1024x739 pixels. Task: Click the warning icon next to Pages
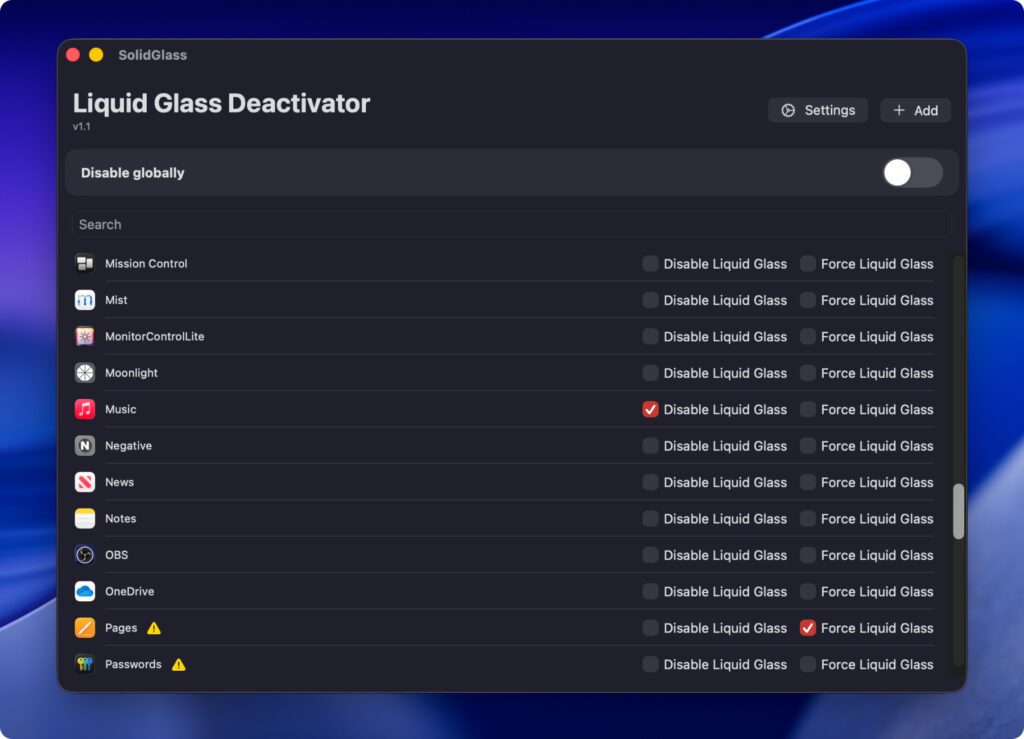click(x=154, y=628)
